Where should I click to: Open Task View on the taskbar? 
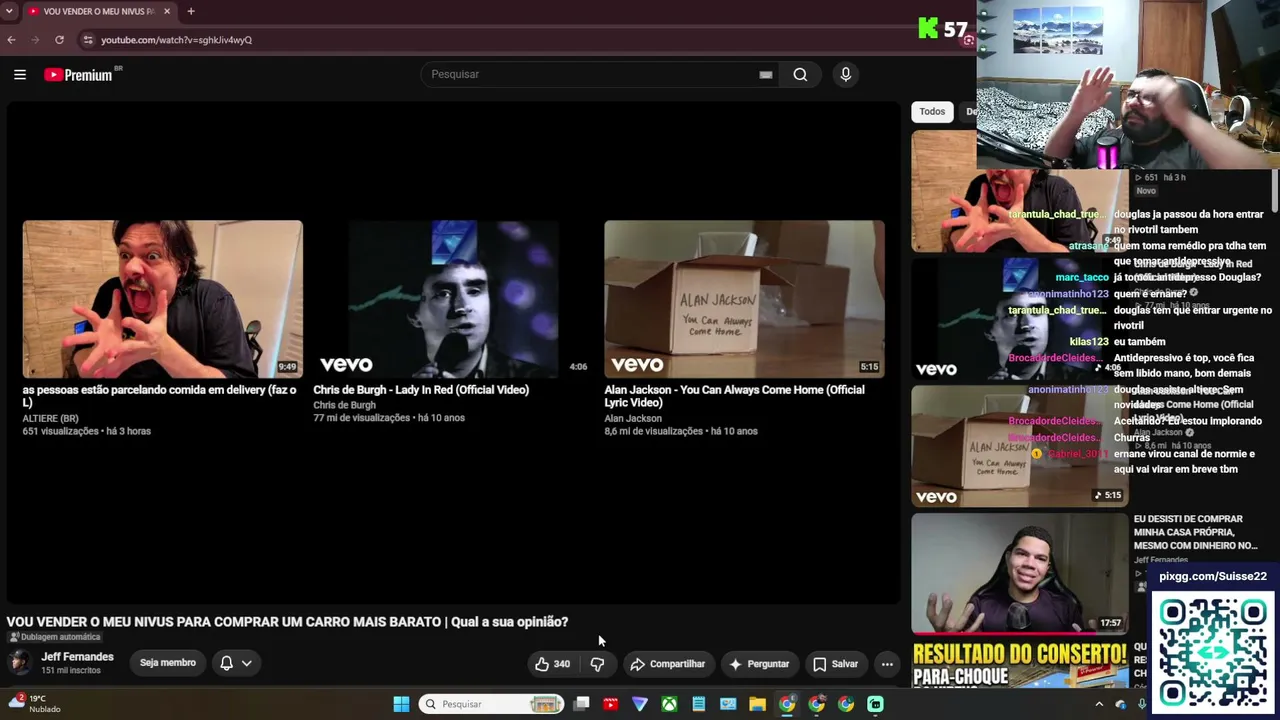(581, 704)
